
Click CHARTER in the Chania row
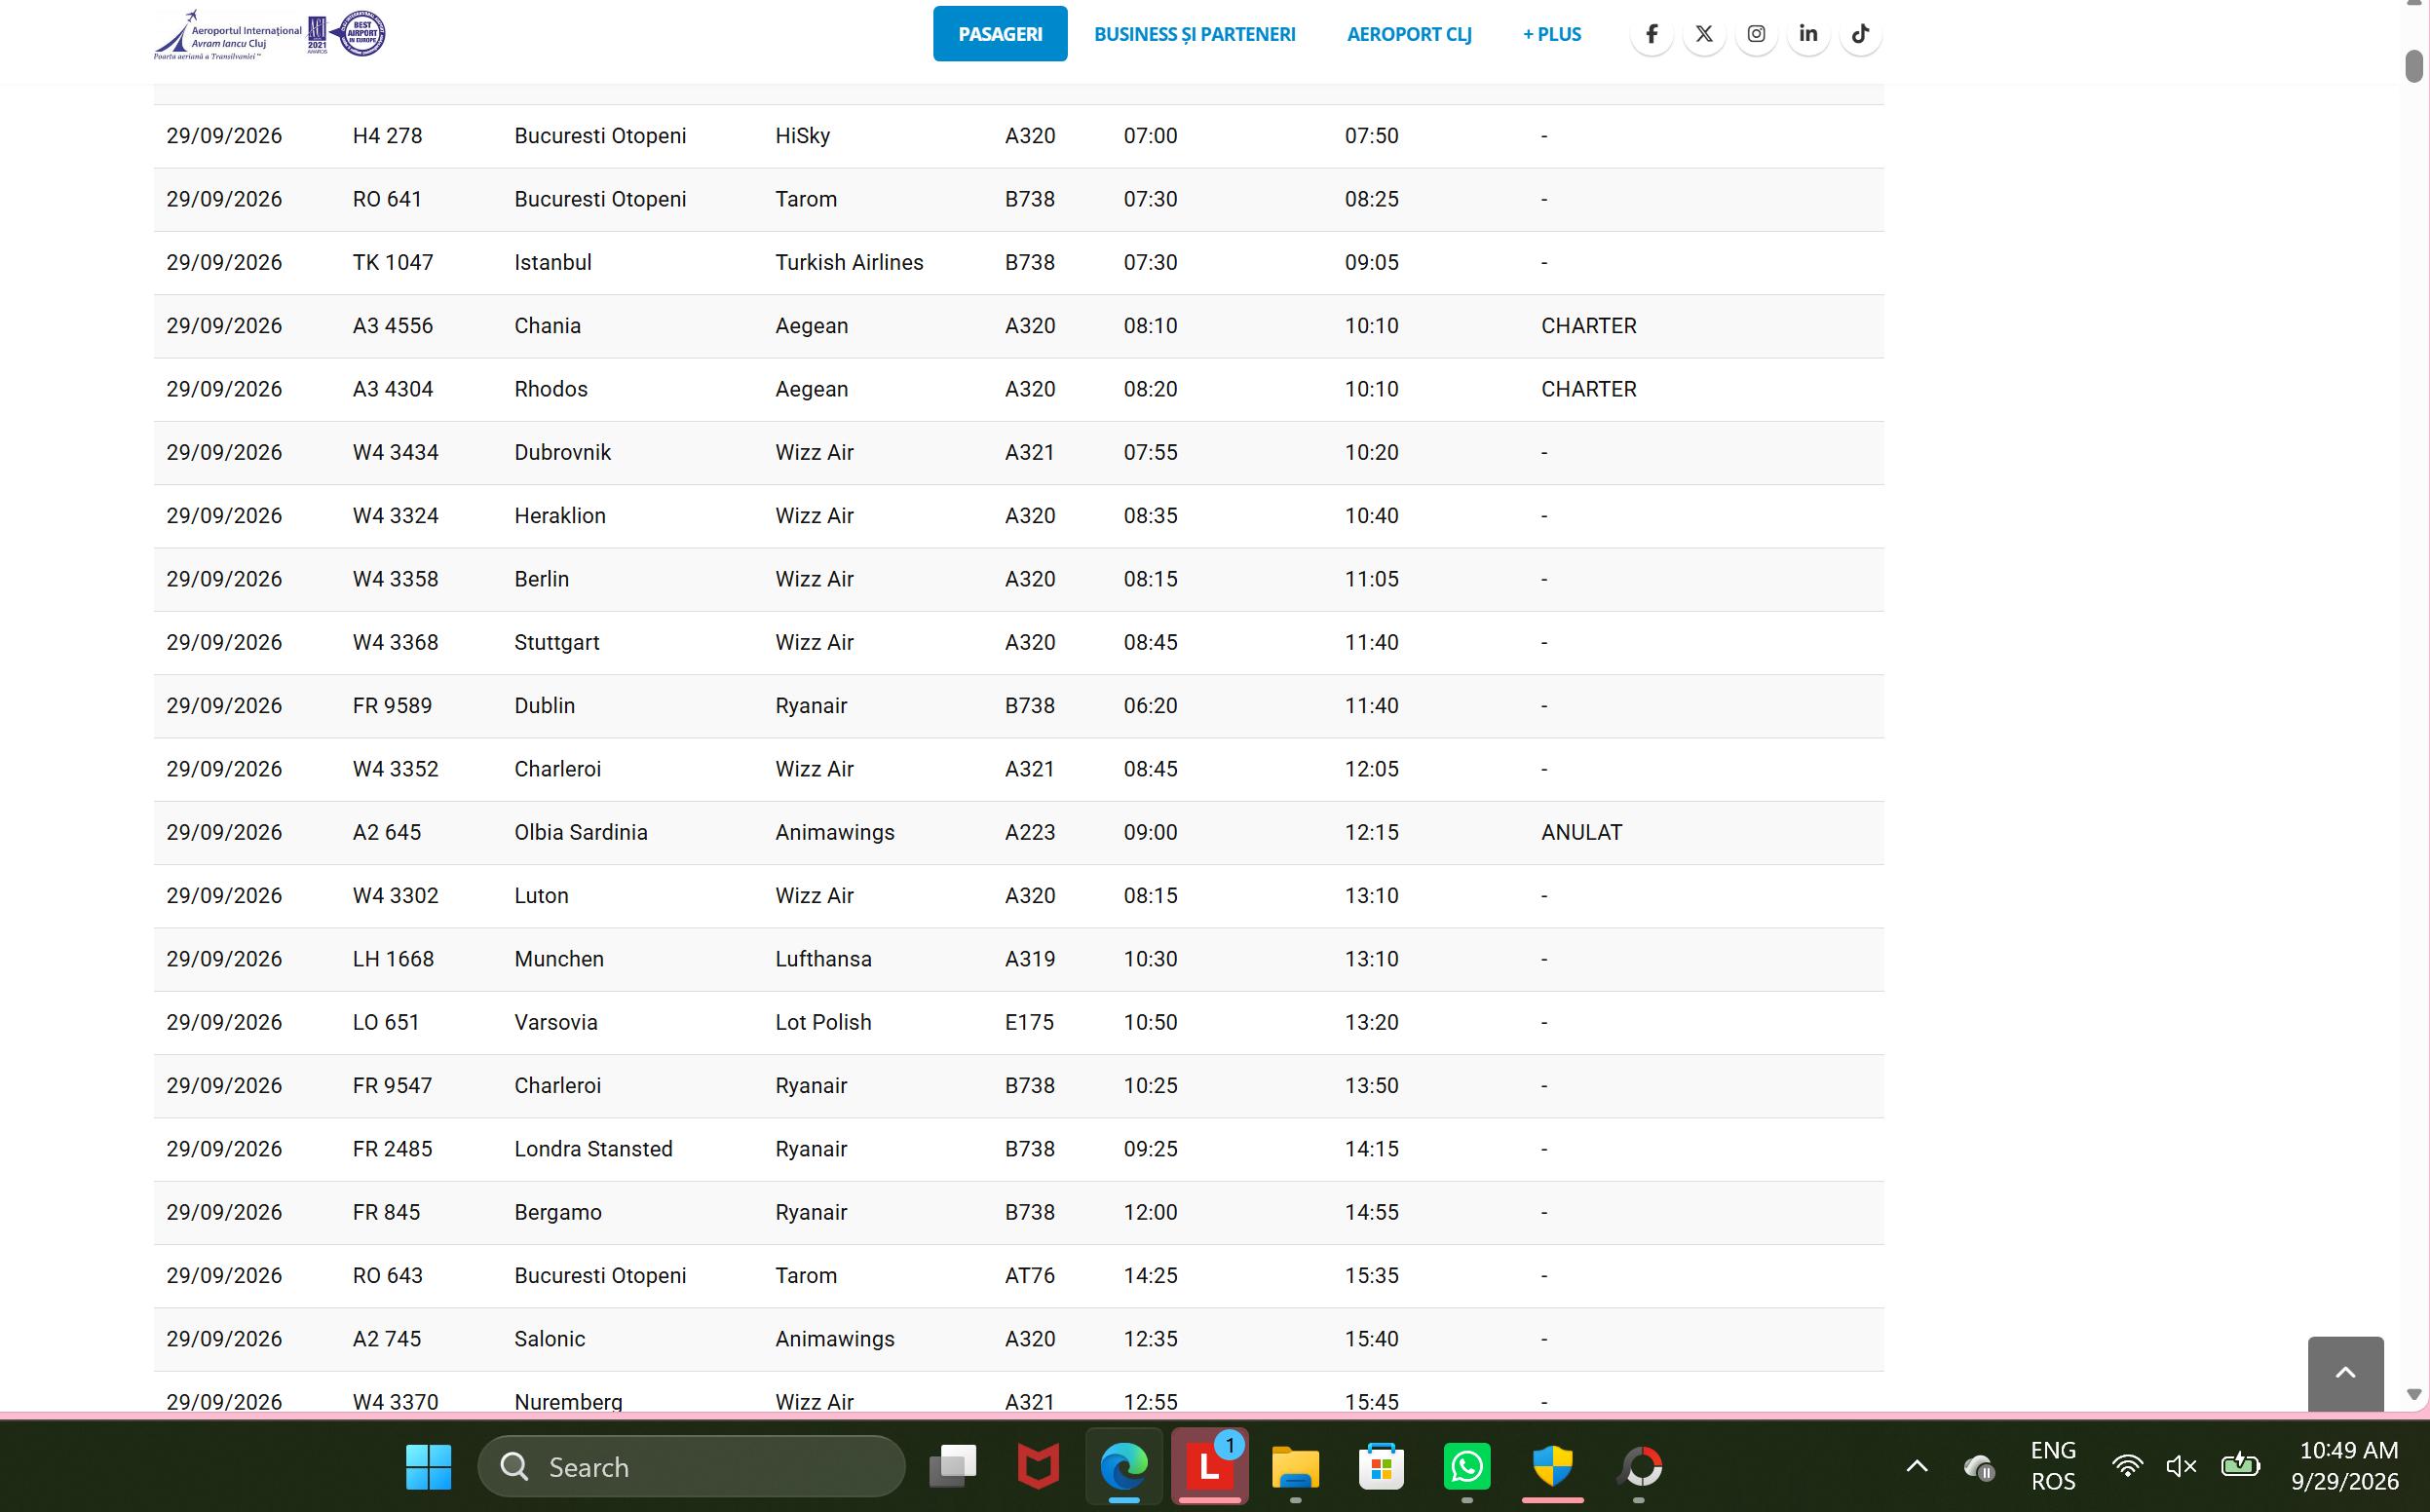pos(1589,326)
